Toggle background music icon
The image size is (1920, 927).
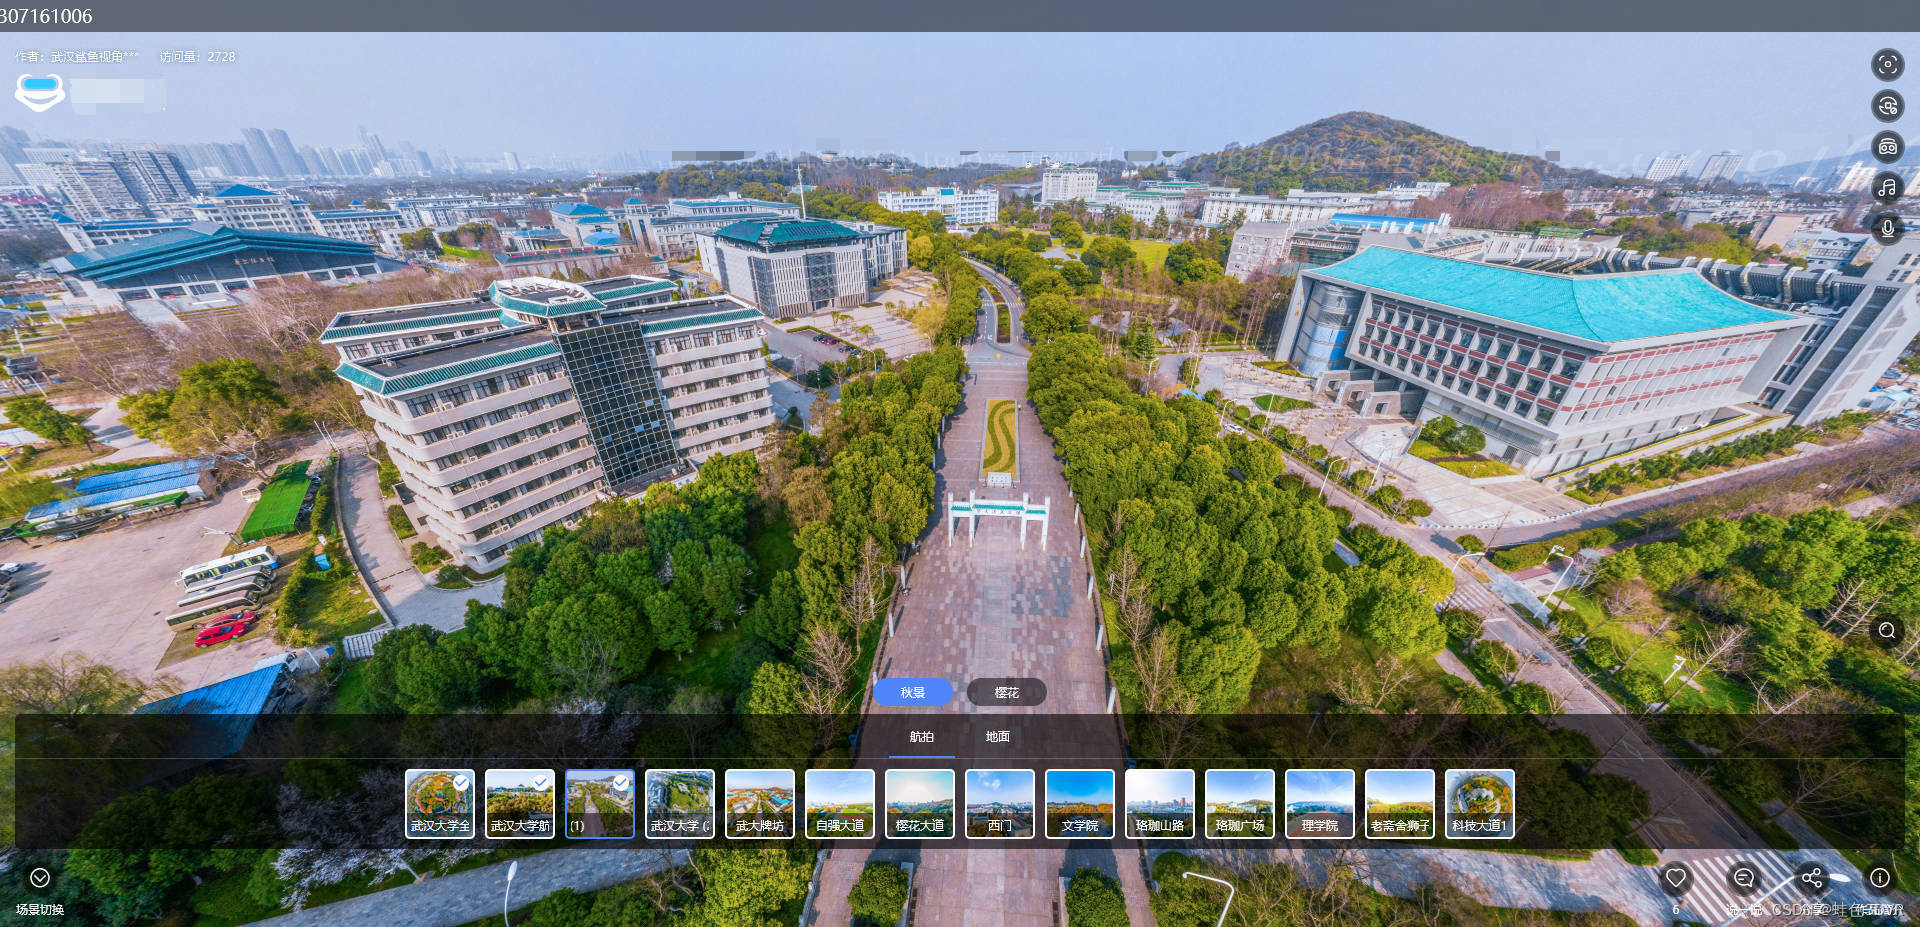point(1887,188)
